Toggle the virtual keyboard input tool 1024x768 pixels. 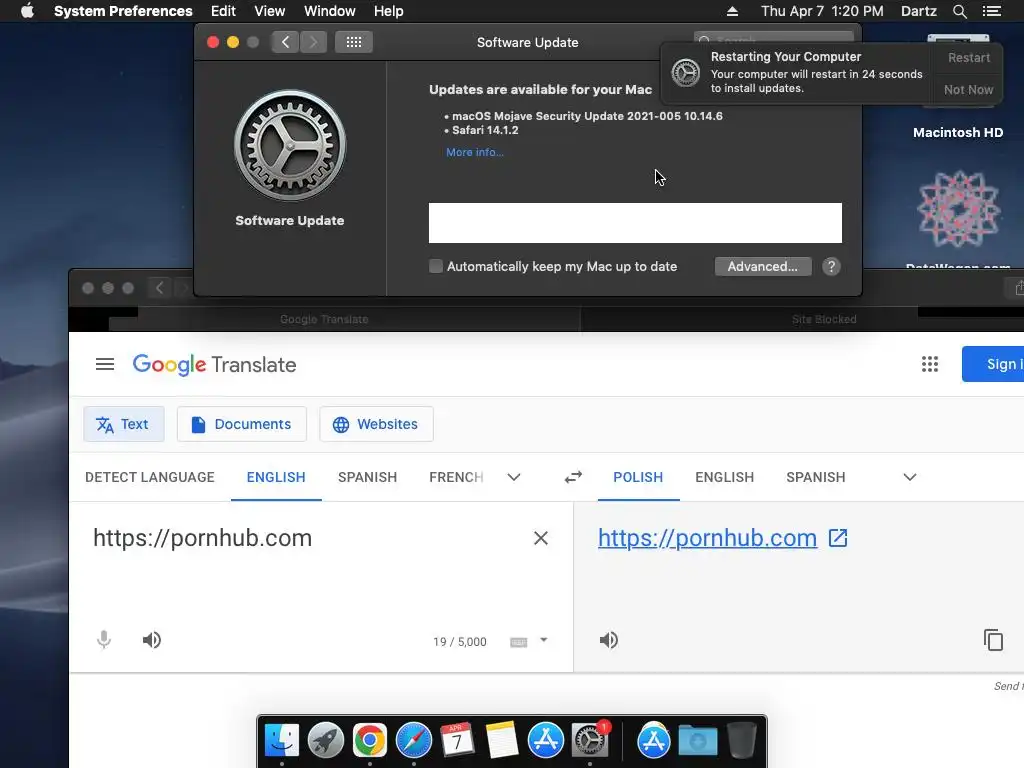[x=519, y=642]
